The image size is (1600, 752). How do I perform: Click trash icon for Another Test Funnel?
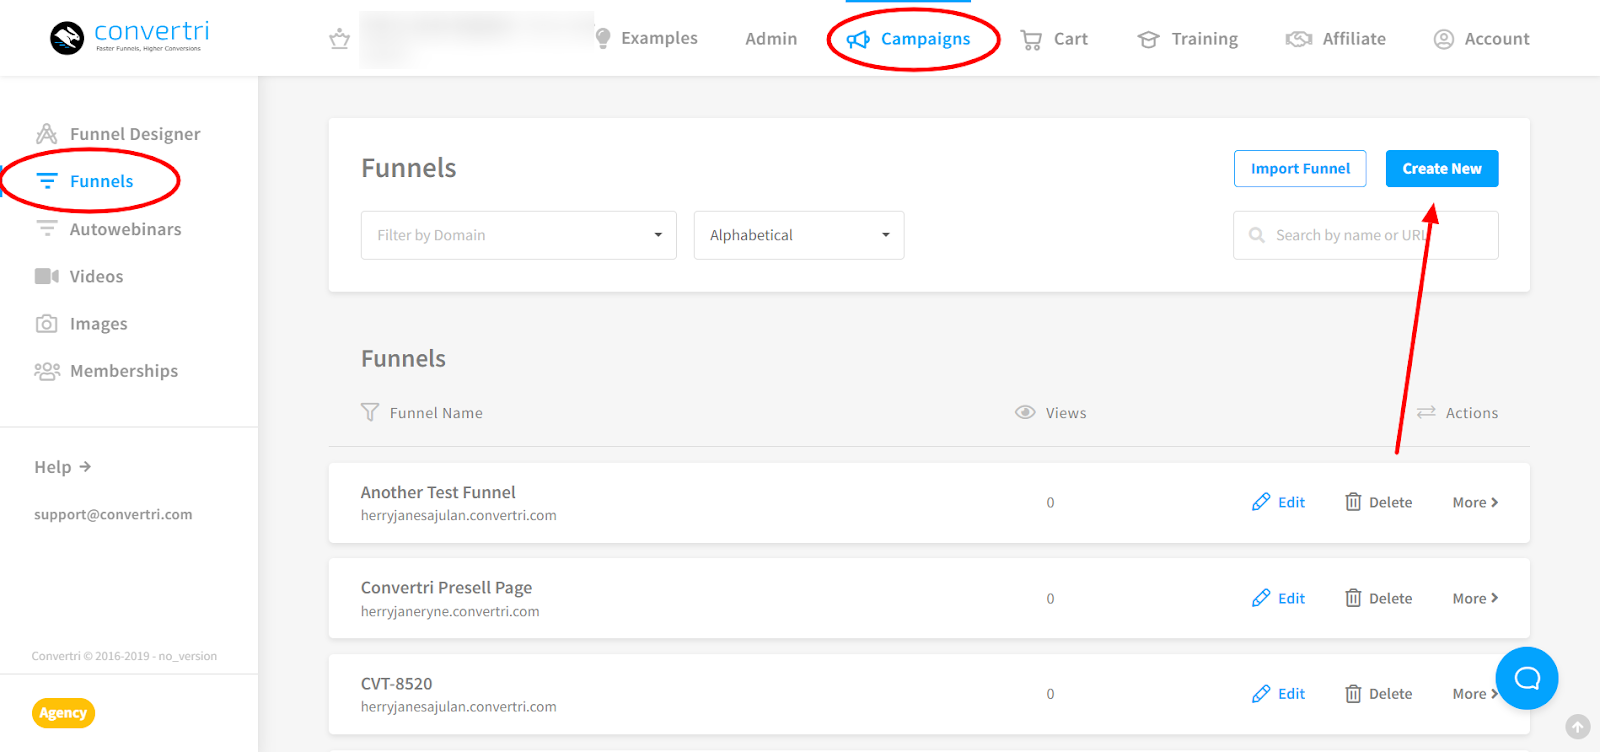click(x=1353, y=502)
